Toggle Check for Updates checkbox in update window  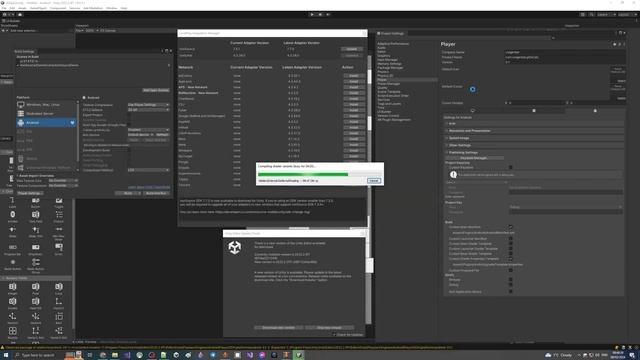coord(334,335)
